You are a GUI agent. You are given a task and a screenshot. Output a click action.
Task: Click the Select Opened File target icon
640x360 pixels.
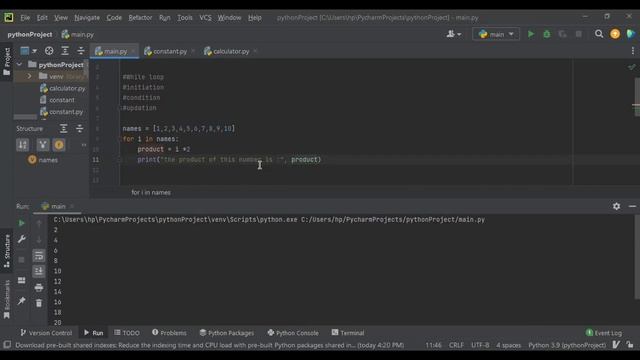(x=49, y=51)
